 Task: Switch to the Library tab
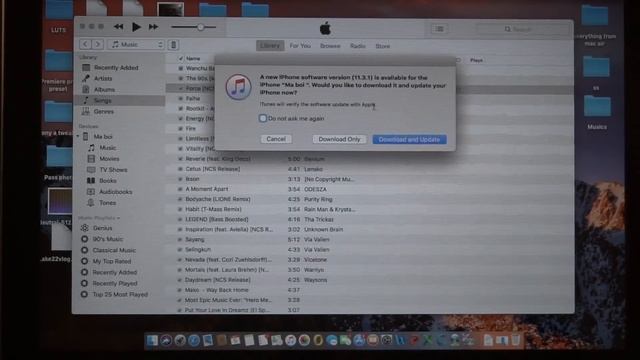[270, 46]
